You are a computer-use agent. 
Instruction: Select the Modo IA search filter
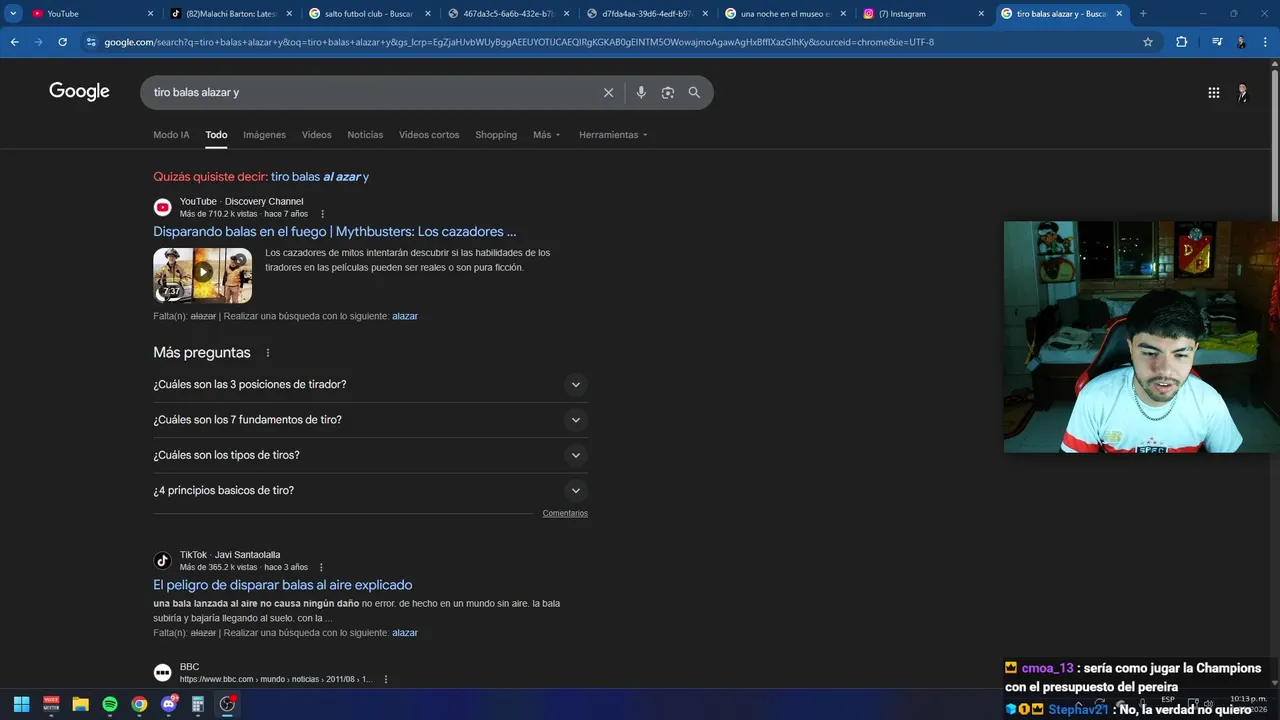pos(171,135)
